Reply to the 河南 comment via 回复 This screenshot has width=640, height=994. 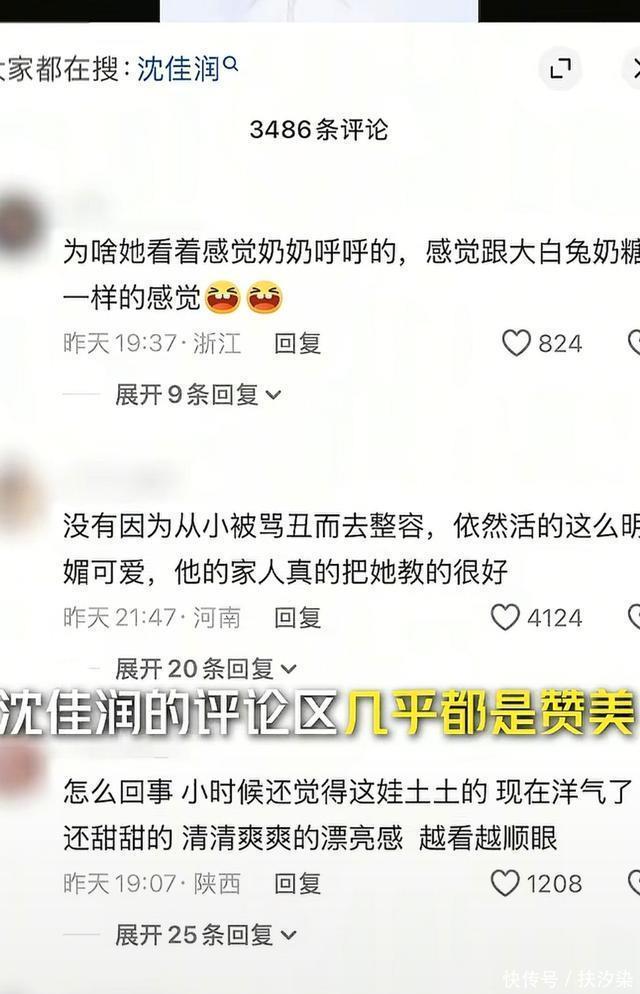[x=298, y=617]
